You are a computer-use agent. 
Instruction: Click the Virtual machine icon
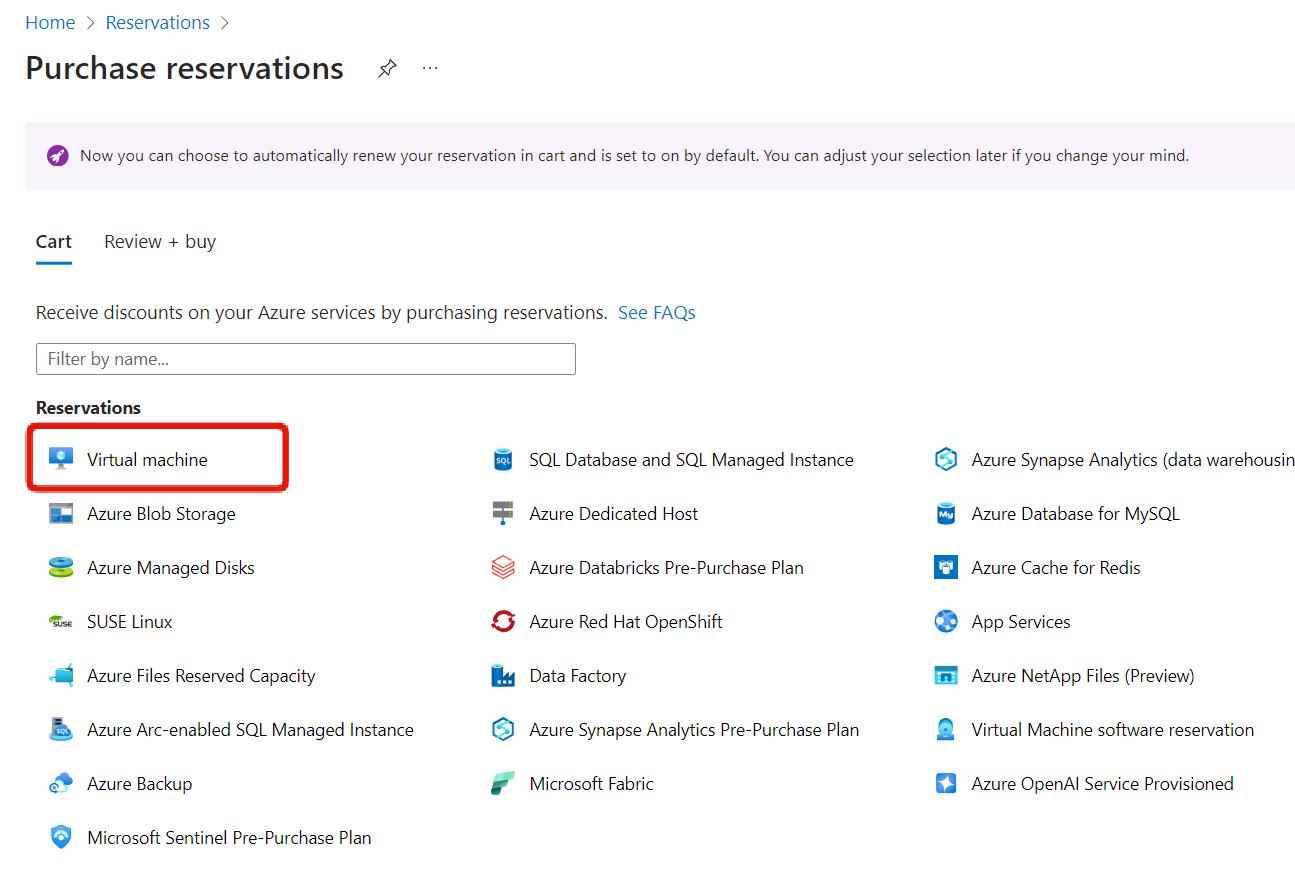pos(61,459)
